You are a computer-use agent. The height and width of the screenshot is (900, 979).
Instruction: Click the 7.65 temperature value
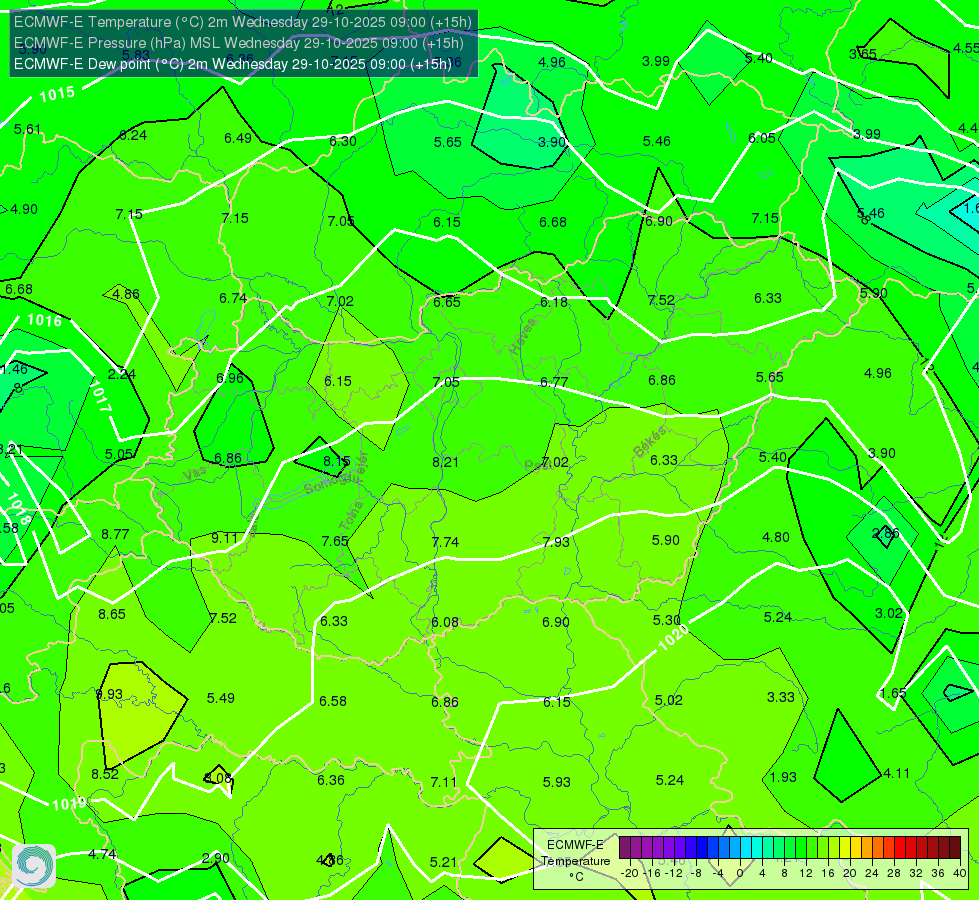click(335, 540)
